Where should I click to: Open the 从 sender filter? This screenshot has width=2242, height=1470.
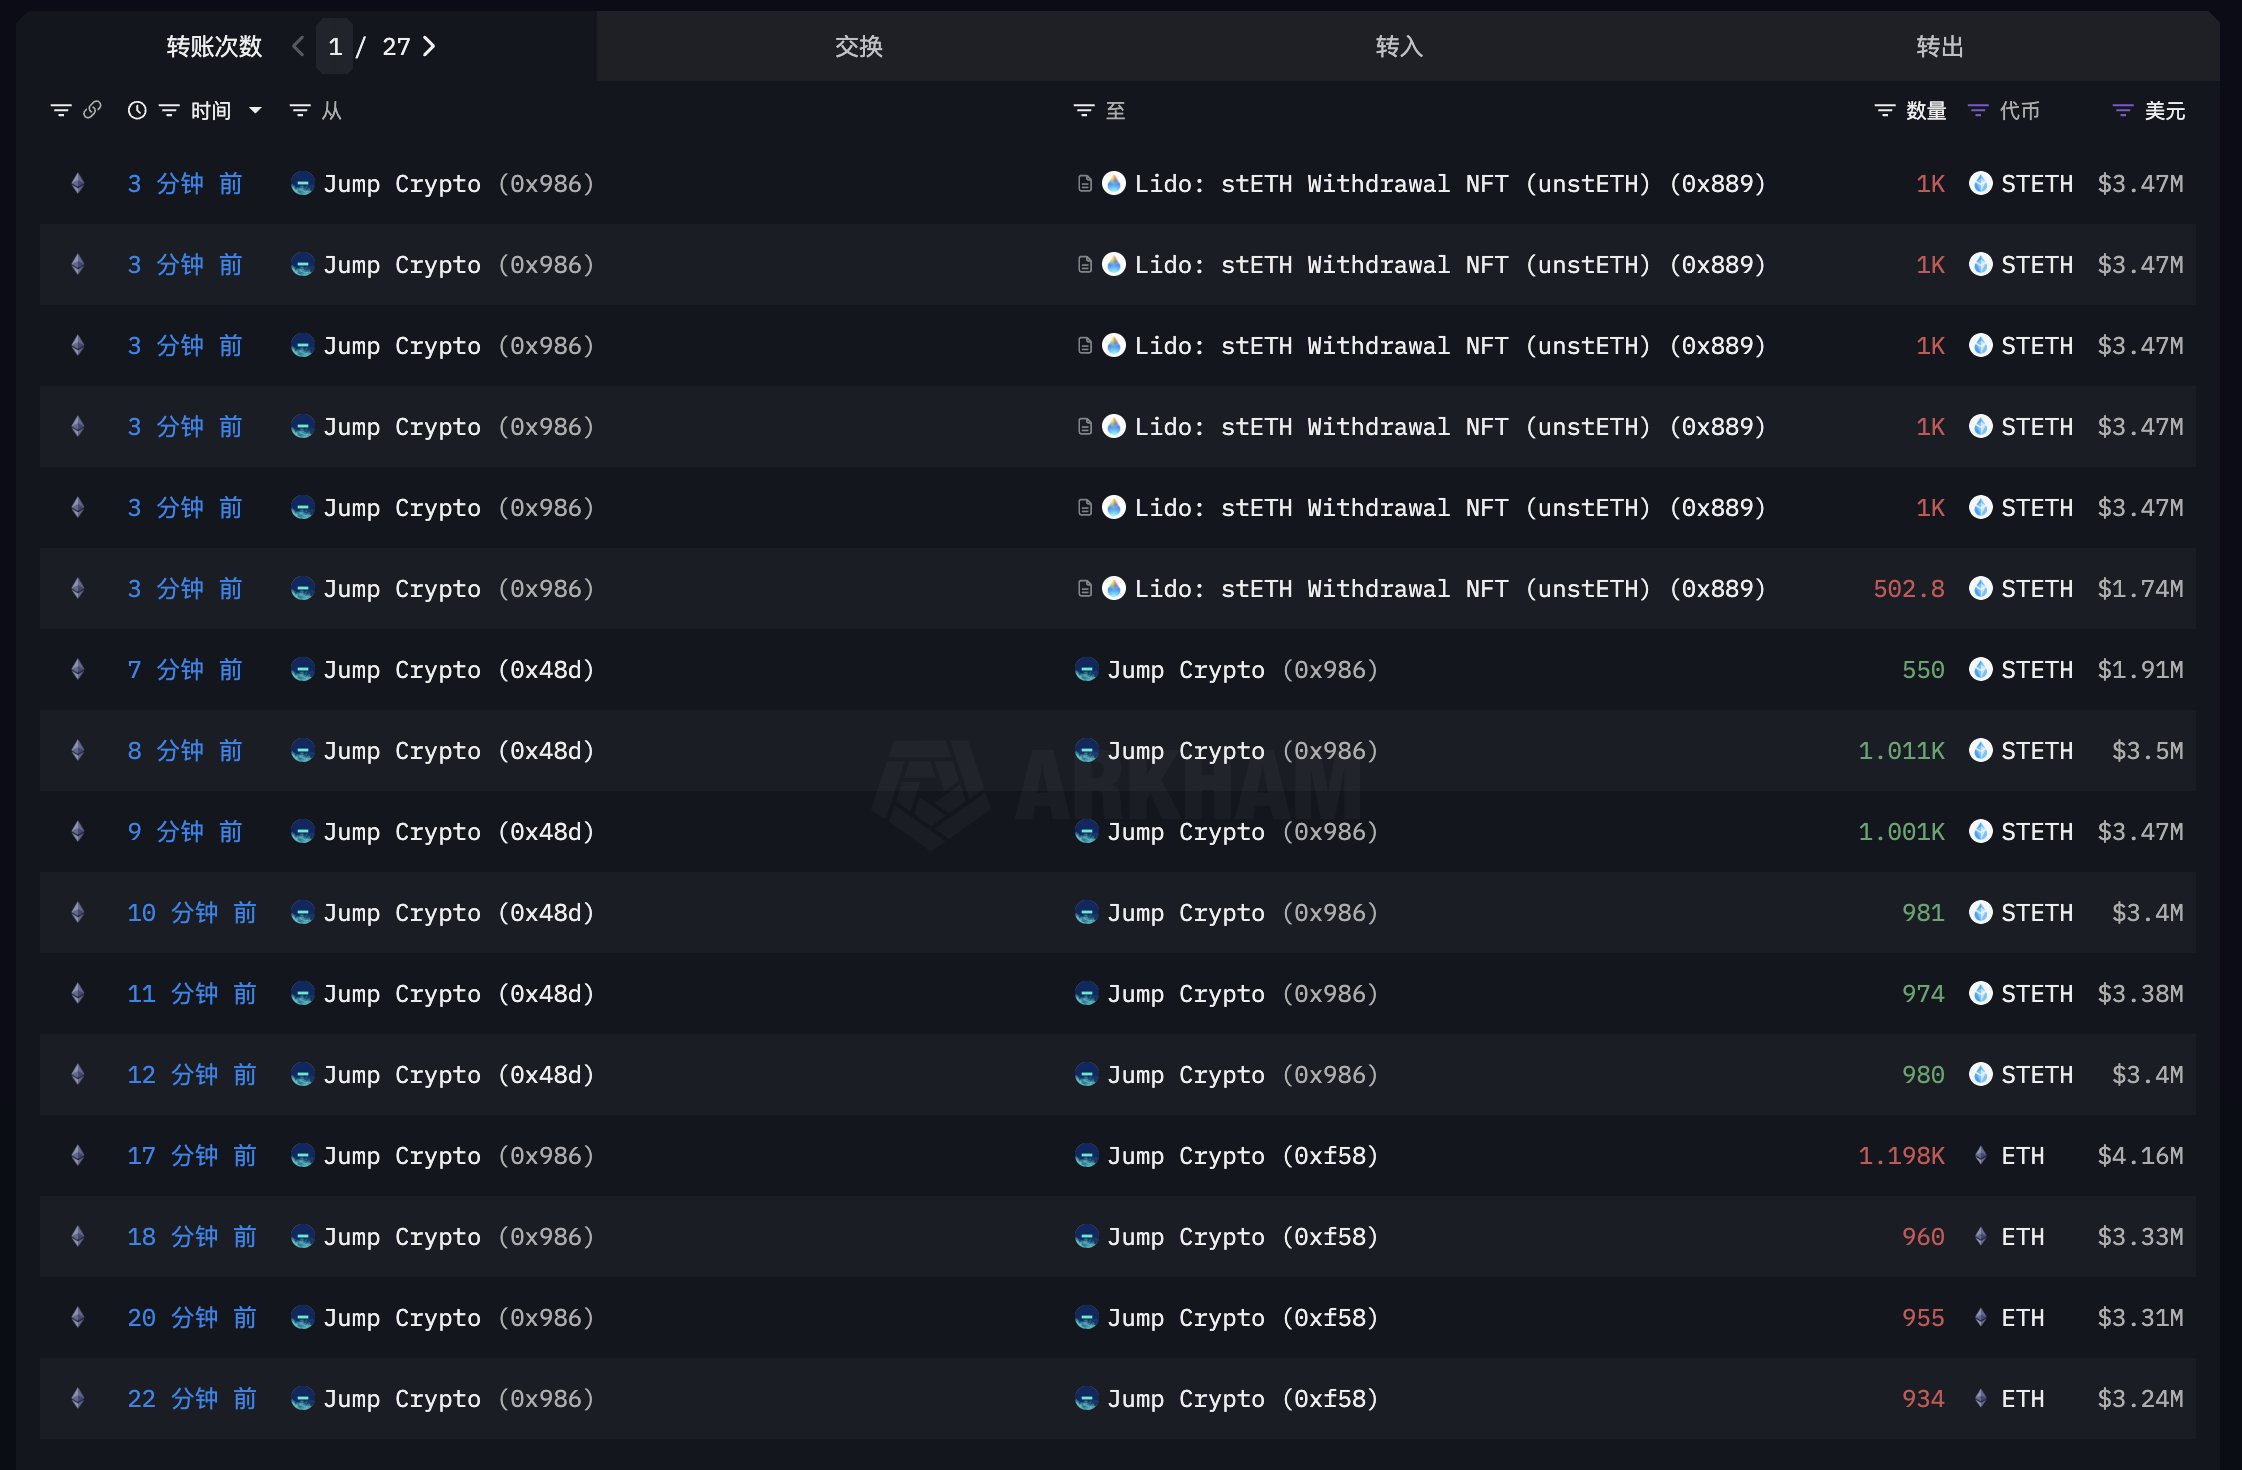pyautogui.click(x=299, y=110)
